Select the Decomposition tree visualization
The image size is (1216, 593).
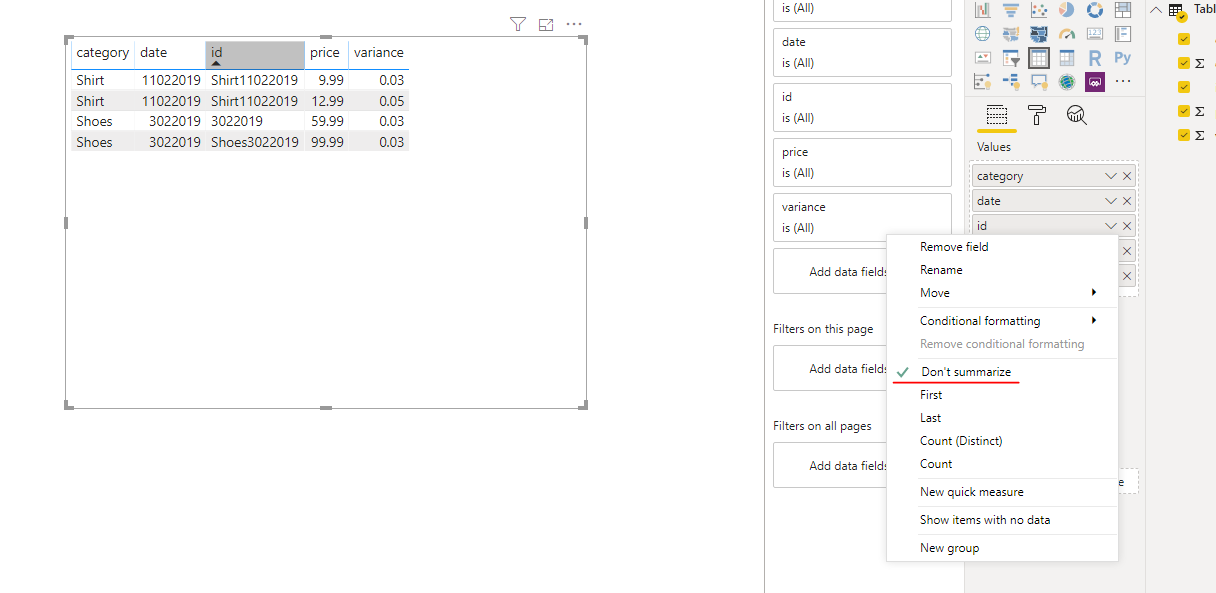(1011, 82)
